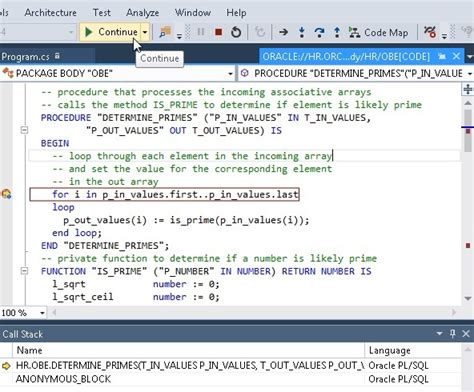Click the Step Over icon
The height and width of the screenshot is (392, 474).
319,32
